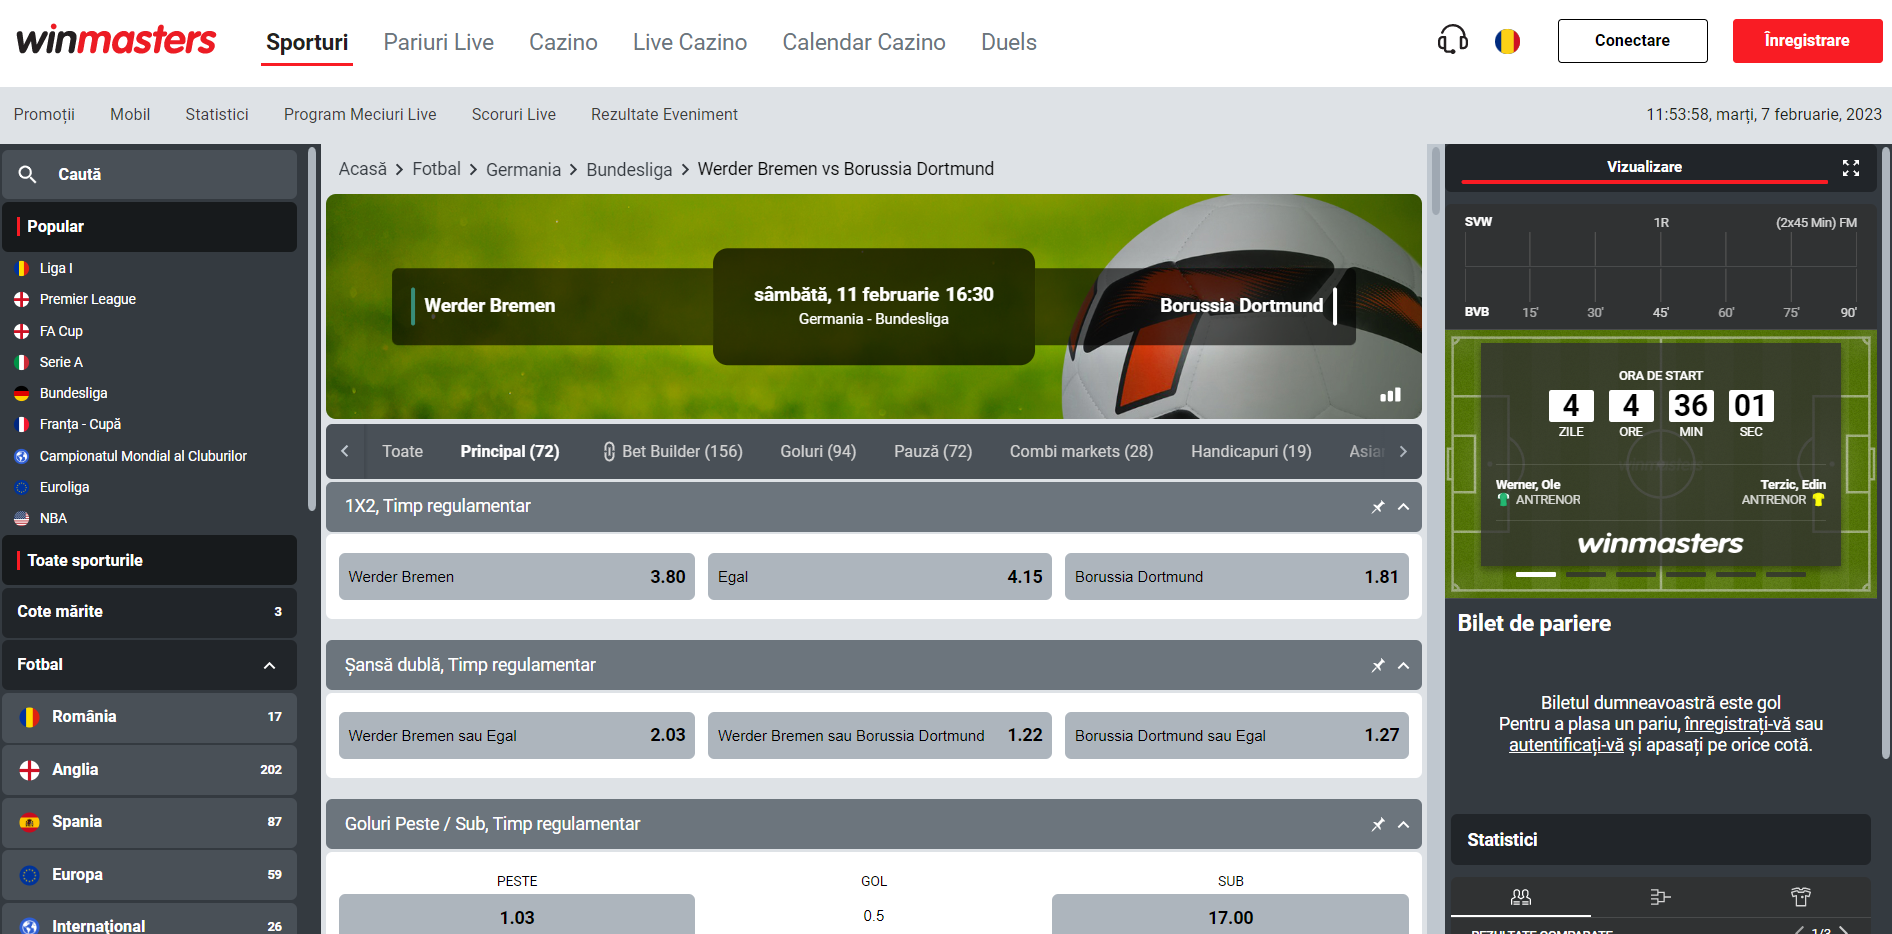The image size is (1892, 934).
Task: Open the Sporturi main tab
Action: [307, 42]
